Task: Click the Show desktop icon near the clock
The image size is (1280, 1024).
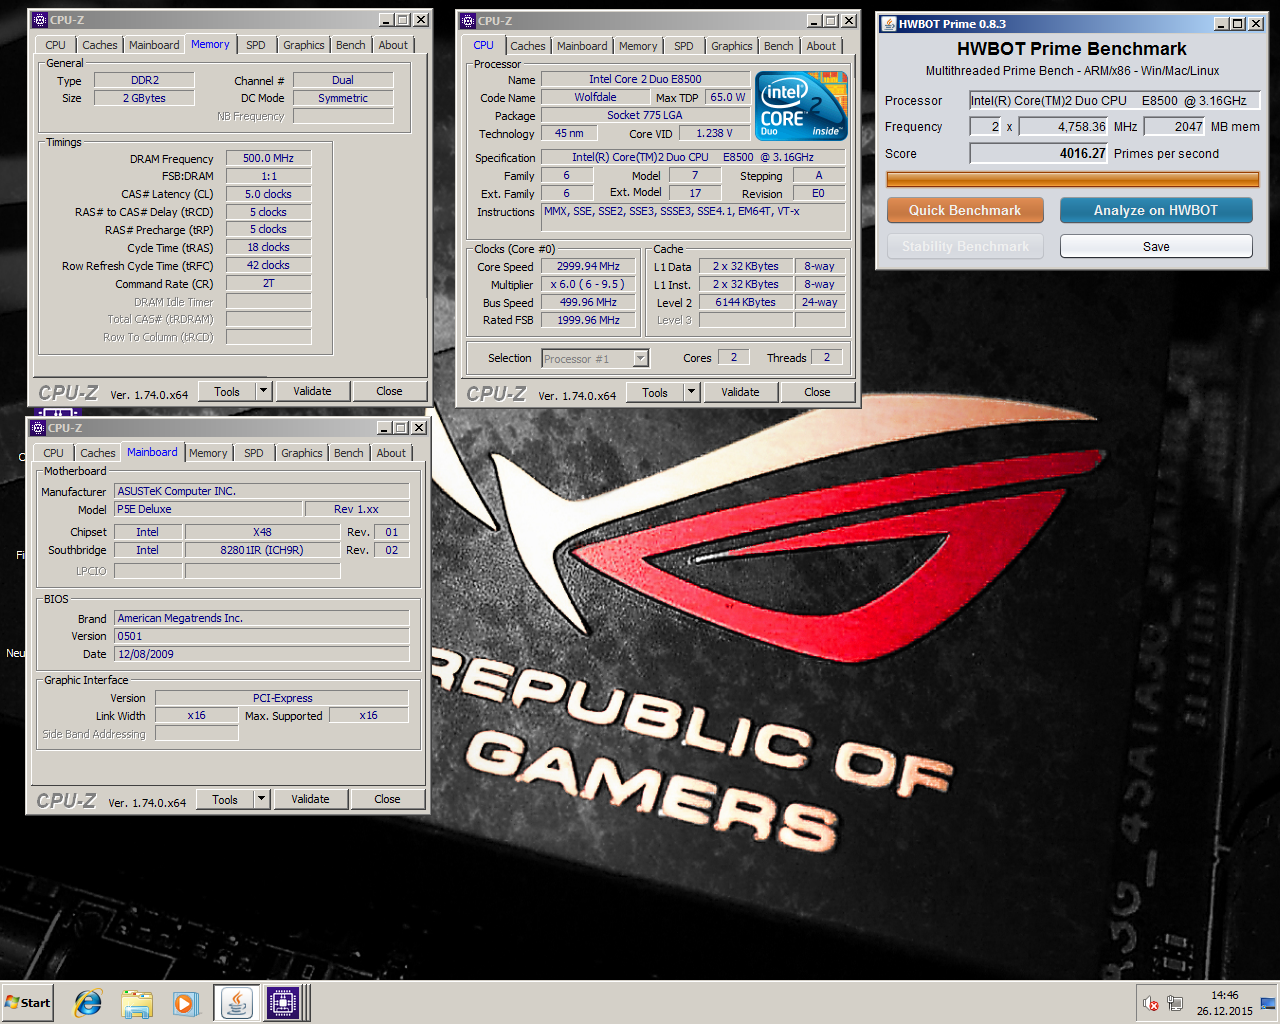Action: [x=1268, y=1003]
